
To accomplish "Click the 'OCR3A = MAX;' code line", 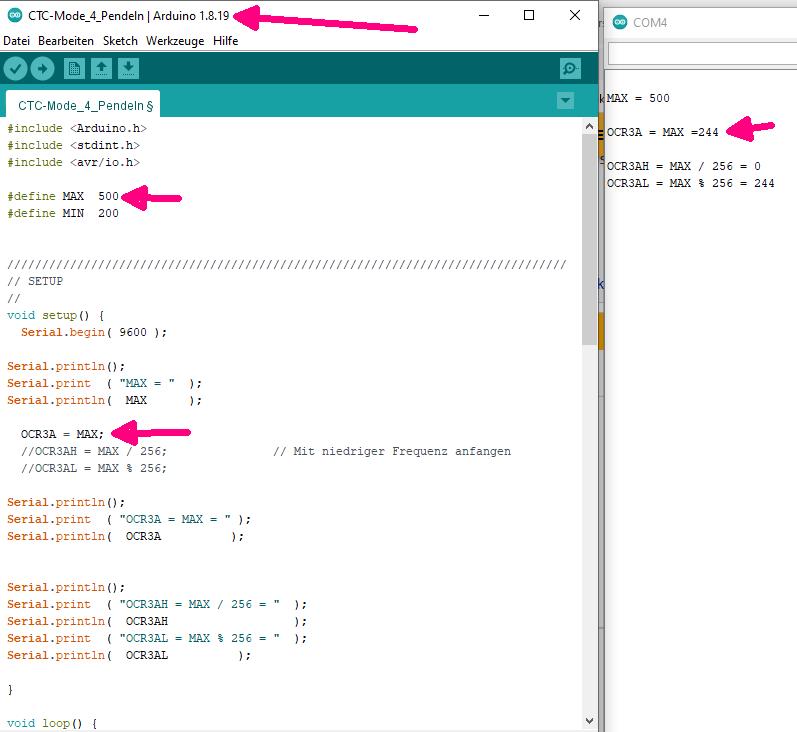I will pos(62,434).
